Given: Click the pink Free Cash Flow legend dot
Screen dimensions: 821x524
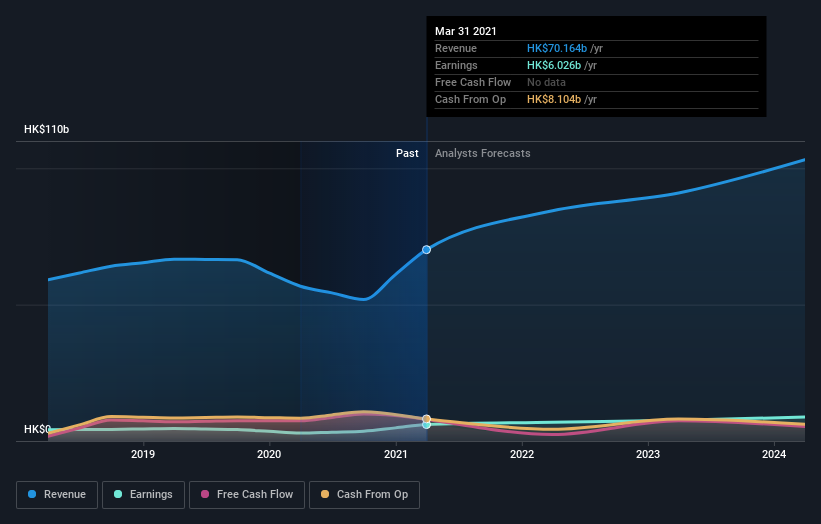Looking at the screenshot, I should (x=205, y=494).
